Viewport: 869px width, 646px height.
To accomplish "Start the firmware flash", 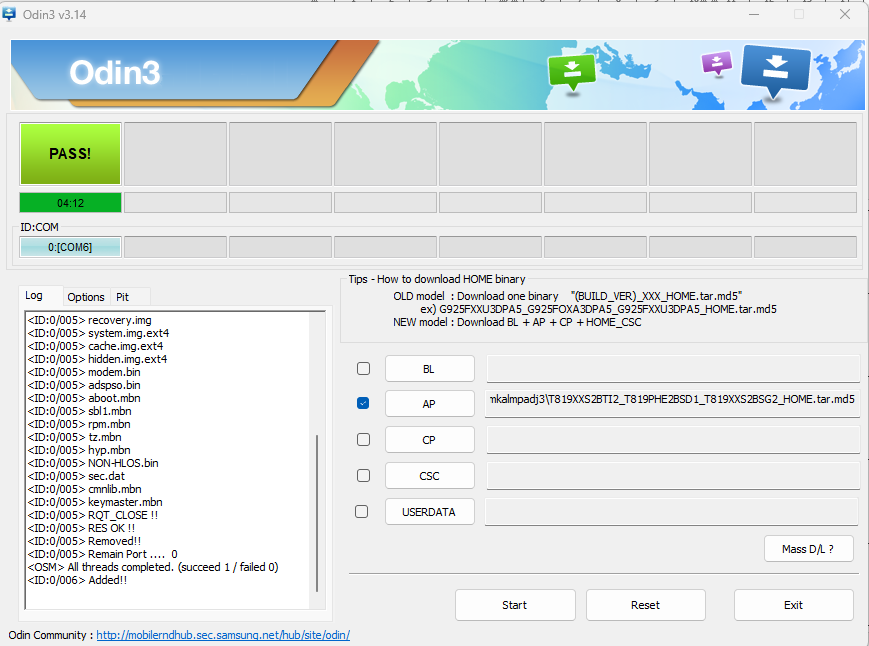I will coord(514,604).
